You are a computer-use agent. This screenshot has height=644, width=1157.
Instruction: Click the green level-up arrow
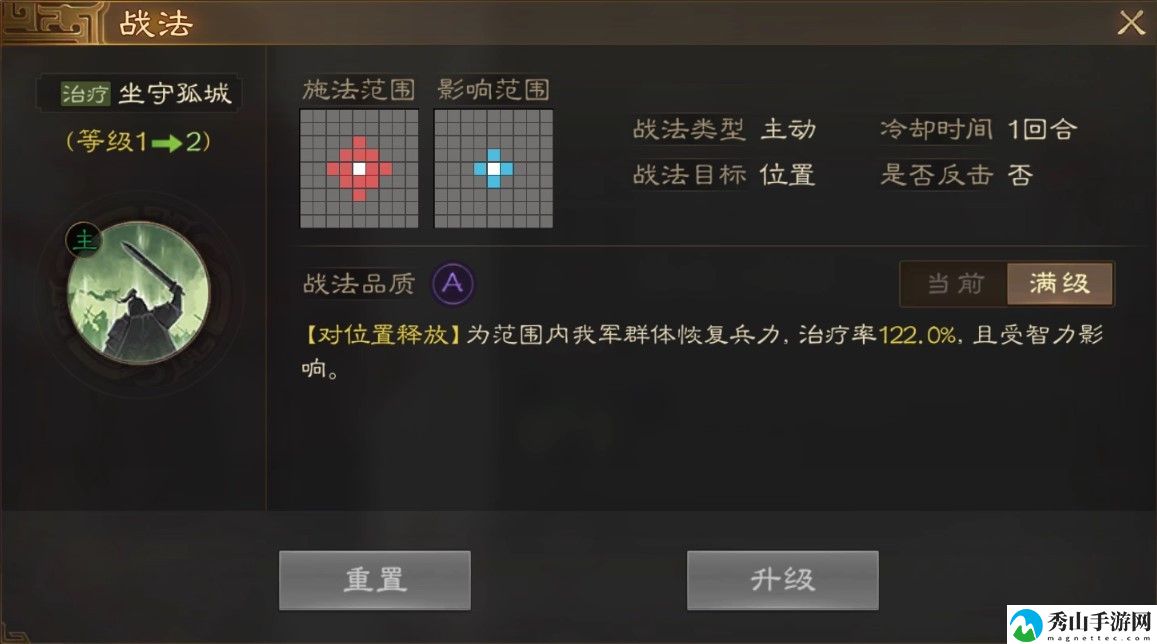pos(167,142)
